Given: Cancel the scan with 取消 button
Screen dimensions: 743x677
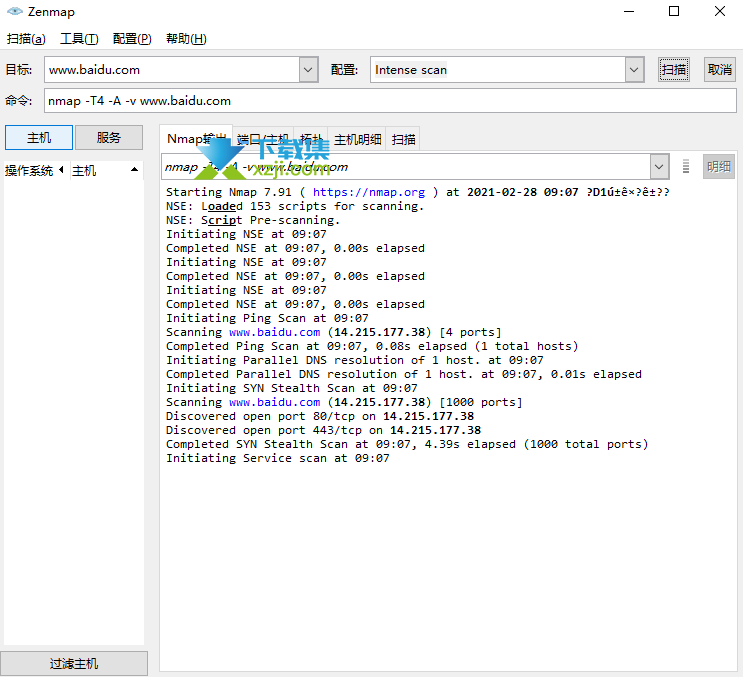Looking at the screenshot, I should [719, 70].
